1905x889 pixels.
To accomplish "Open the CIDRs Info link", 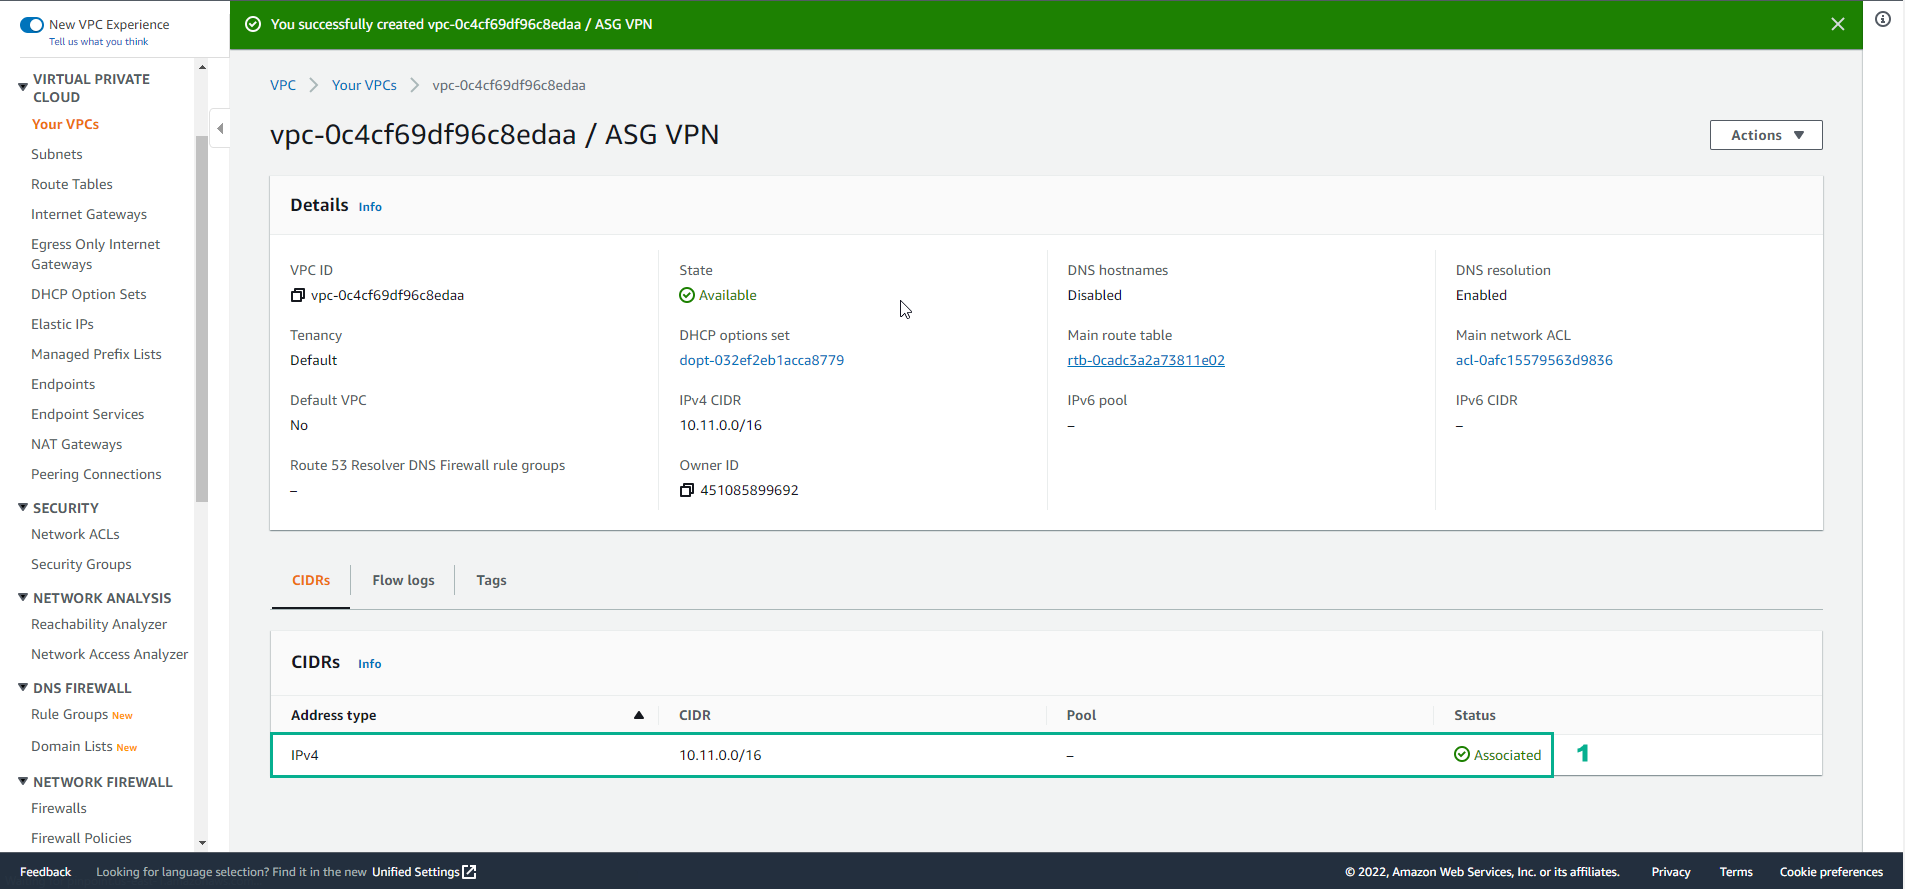I will (370, 664).
